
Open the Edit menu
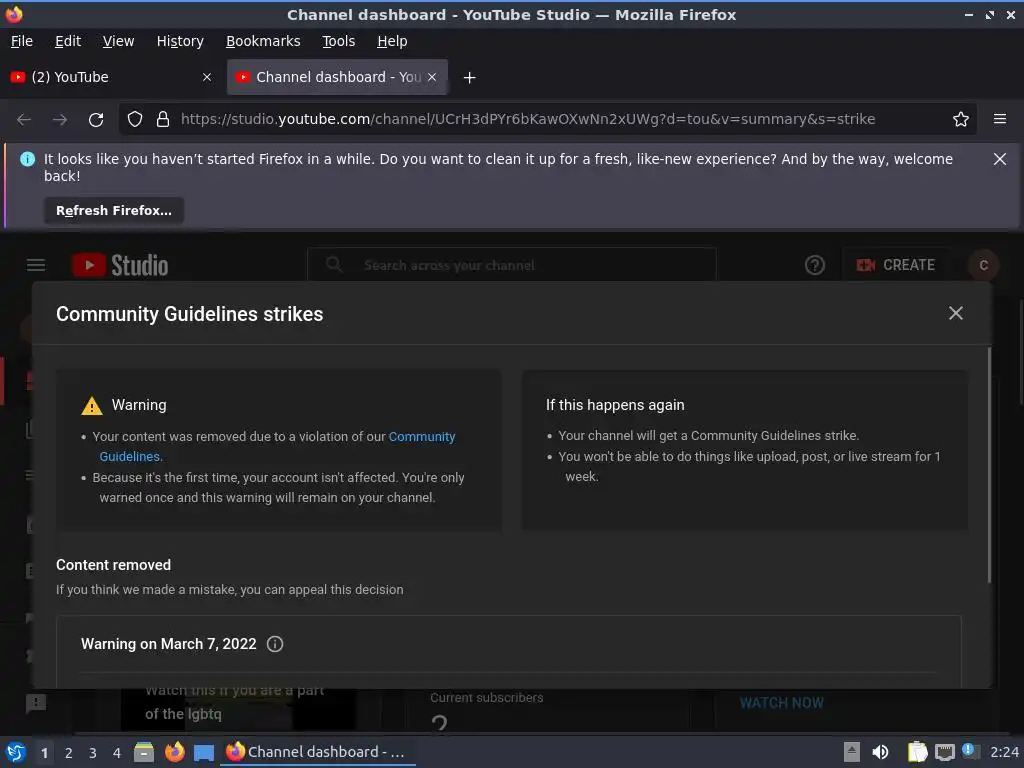tap(68, 41)
